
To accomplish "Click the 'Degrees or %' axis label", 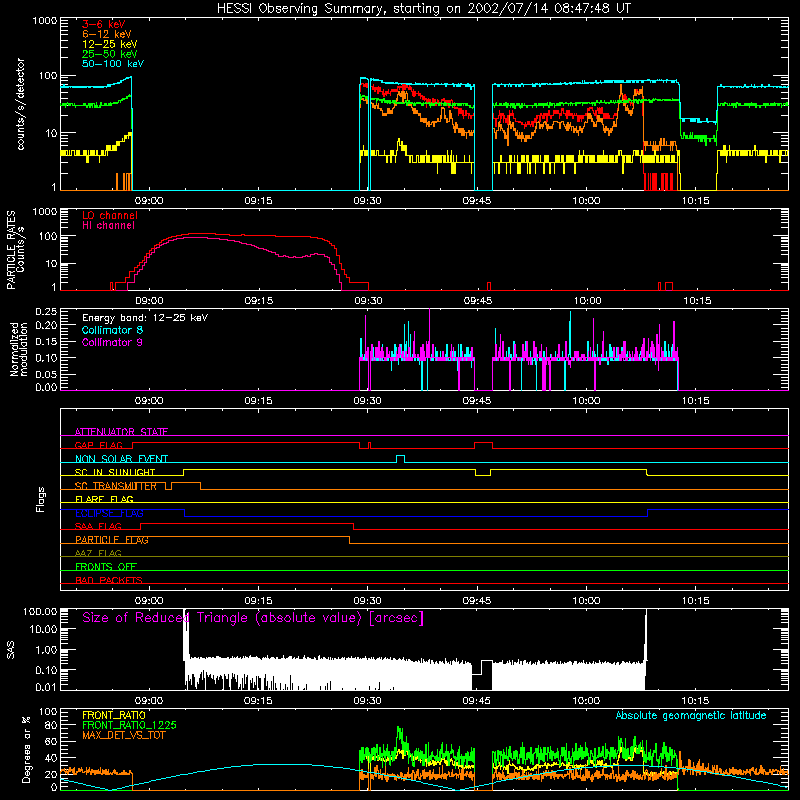I will [26, 749].
